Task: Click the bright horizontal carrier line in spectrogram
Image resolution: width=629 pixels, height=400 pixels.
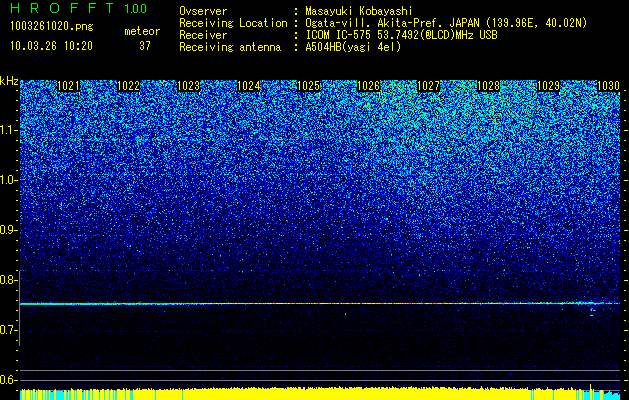Action: tap(320, 304)
